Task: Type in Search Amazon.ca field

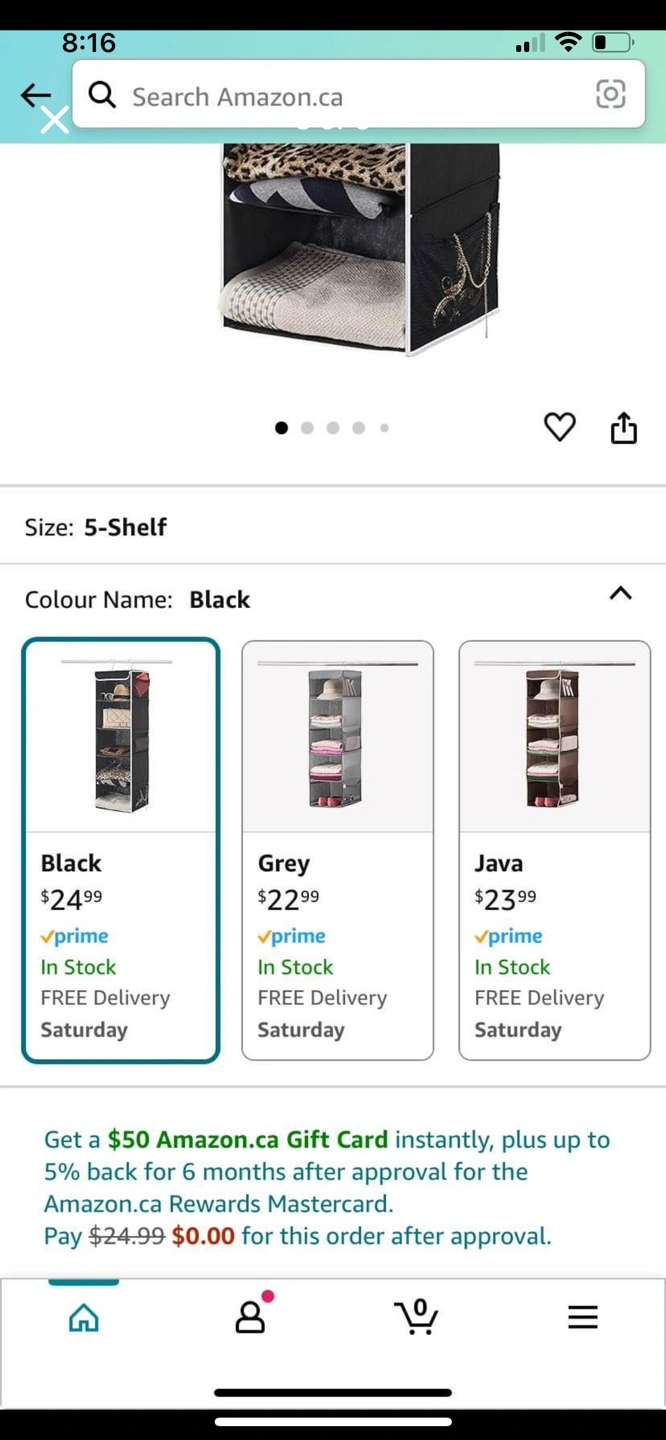Action: point(350,96)
